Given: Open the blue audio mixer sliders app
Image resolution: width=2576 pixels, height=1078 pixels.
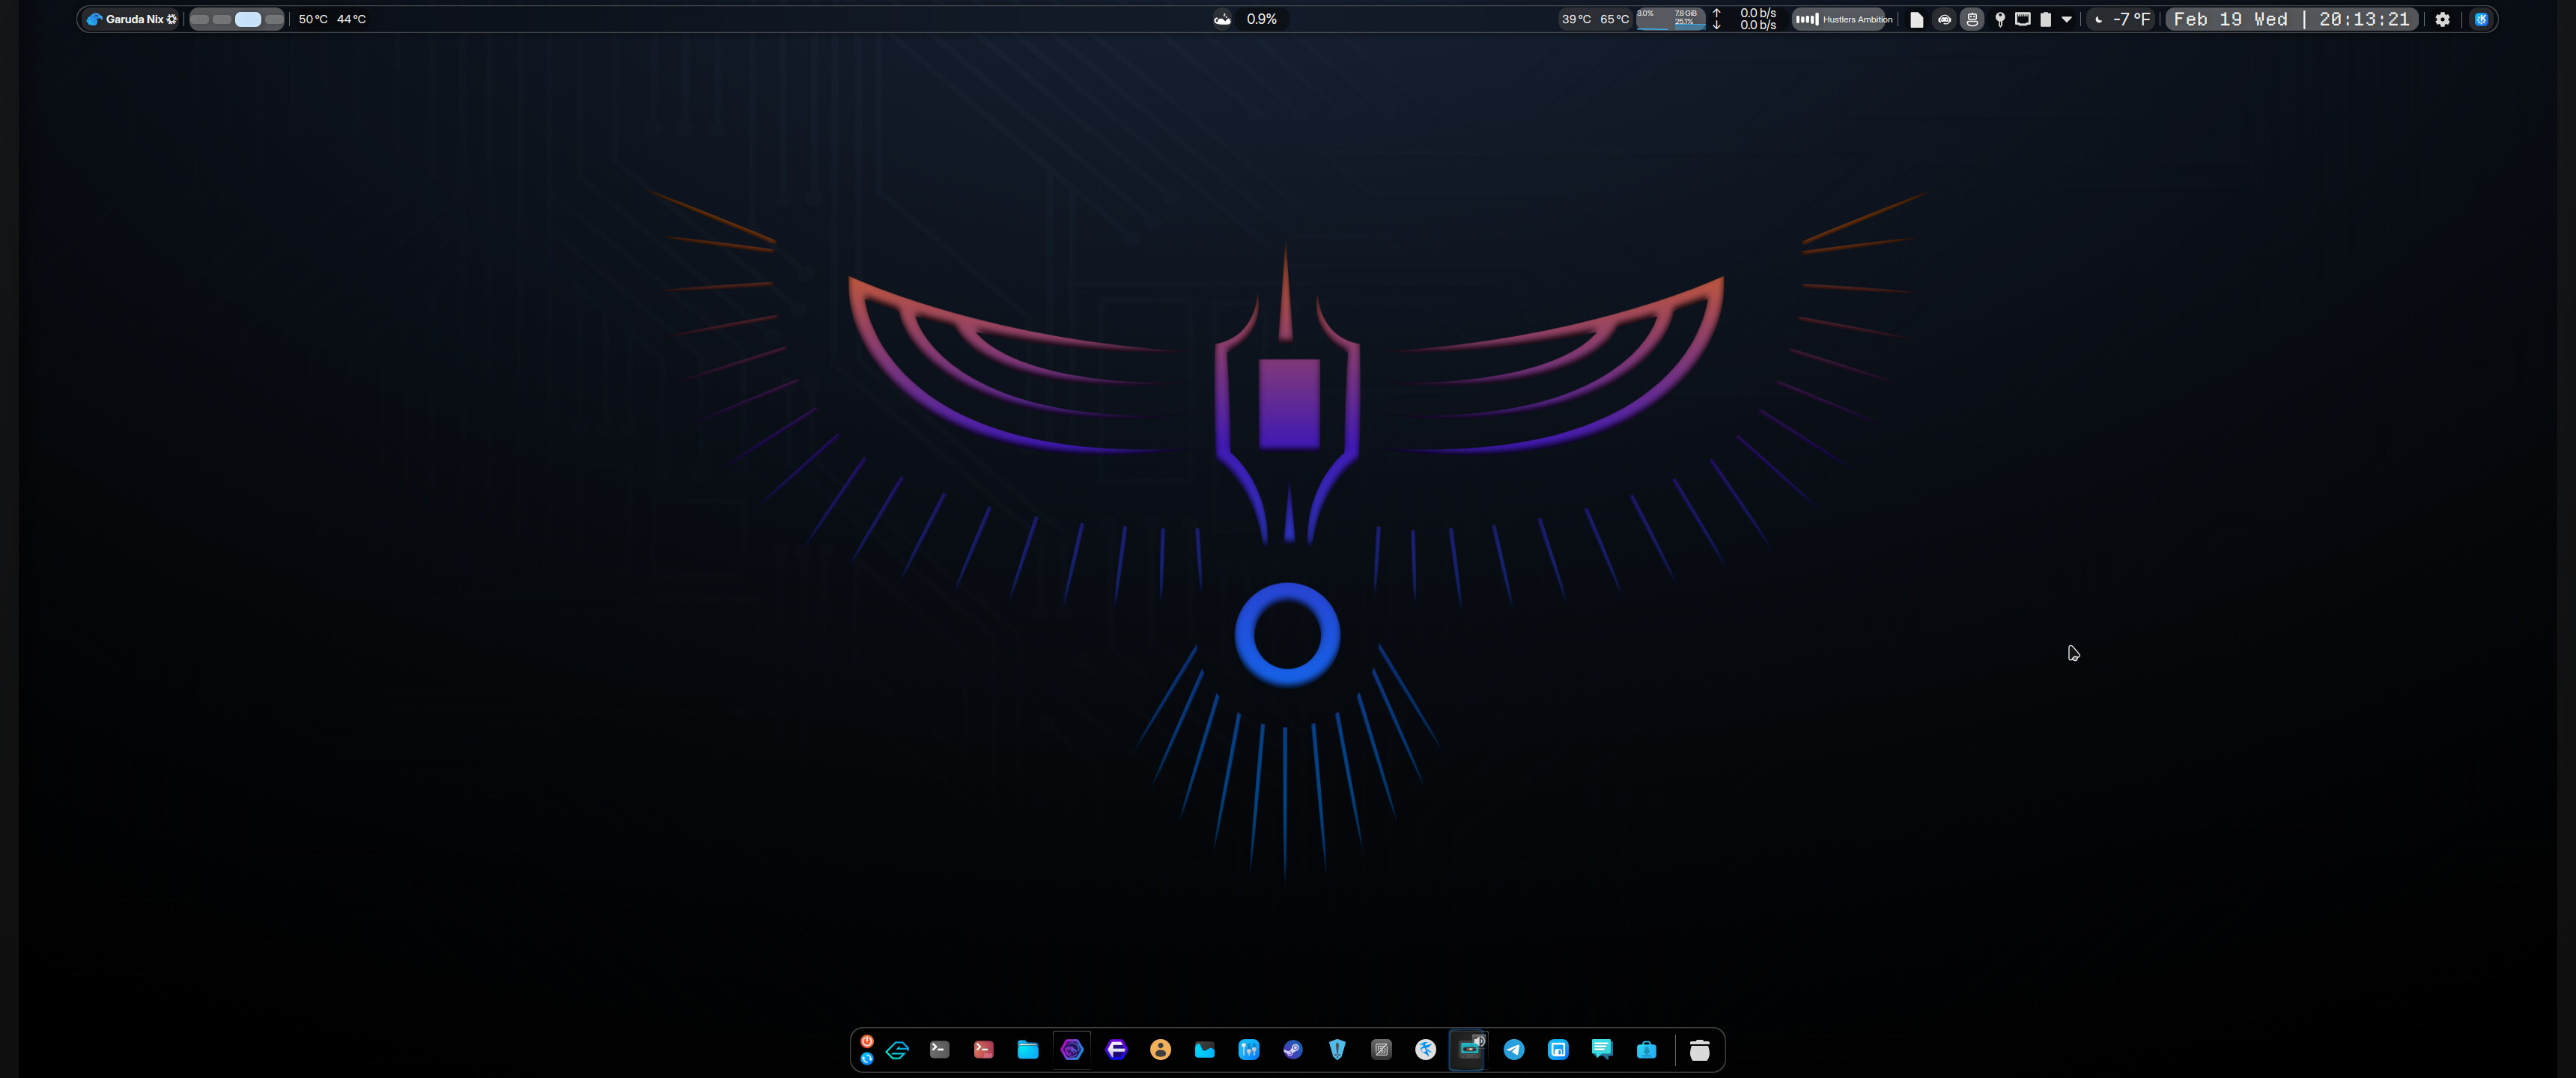Looking at the screenshot, I should point(1249,1050).
